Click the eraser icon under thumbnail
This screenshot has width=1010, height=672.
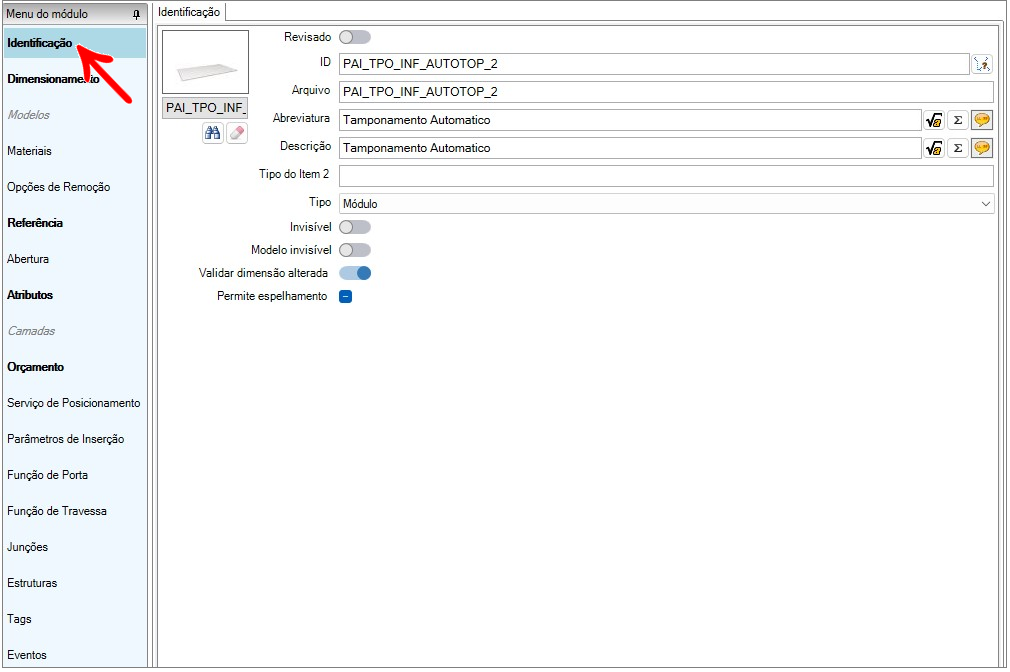[x=237, y=133]
